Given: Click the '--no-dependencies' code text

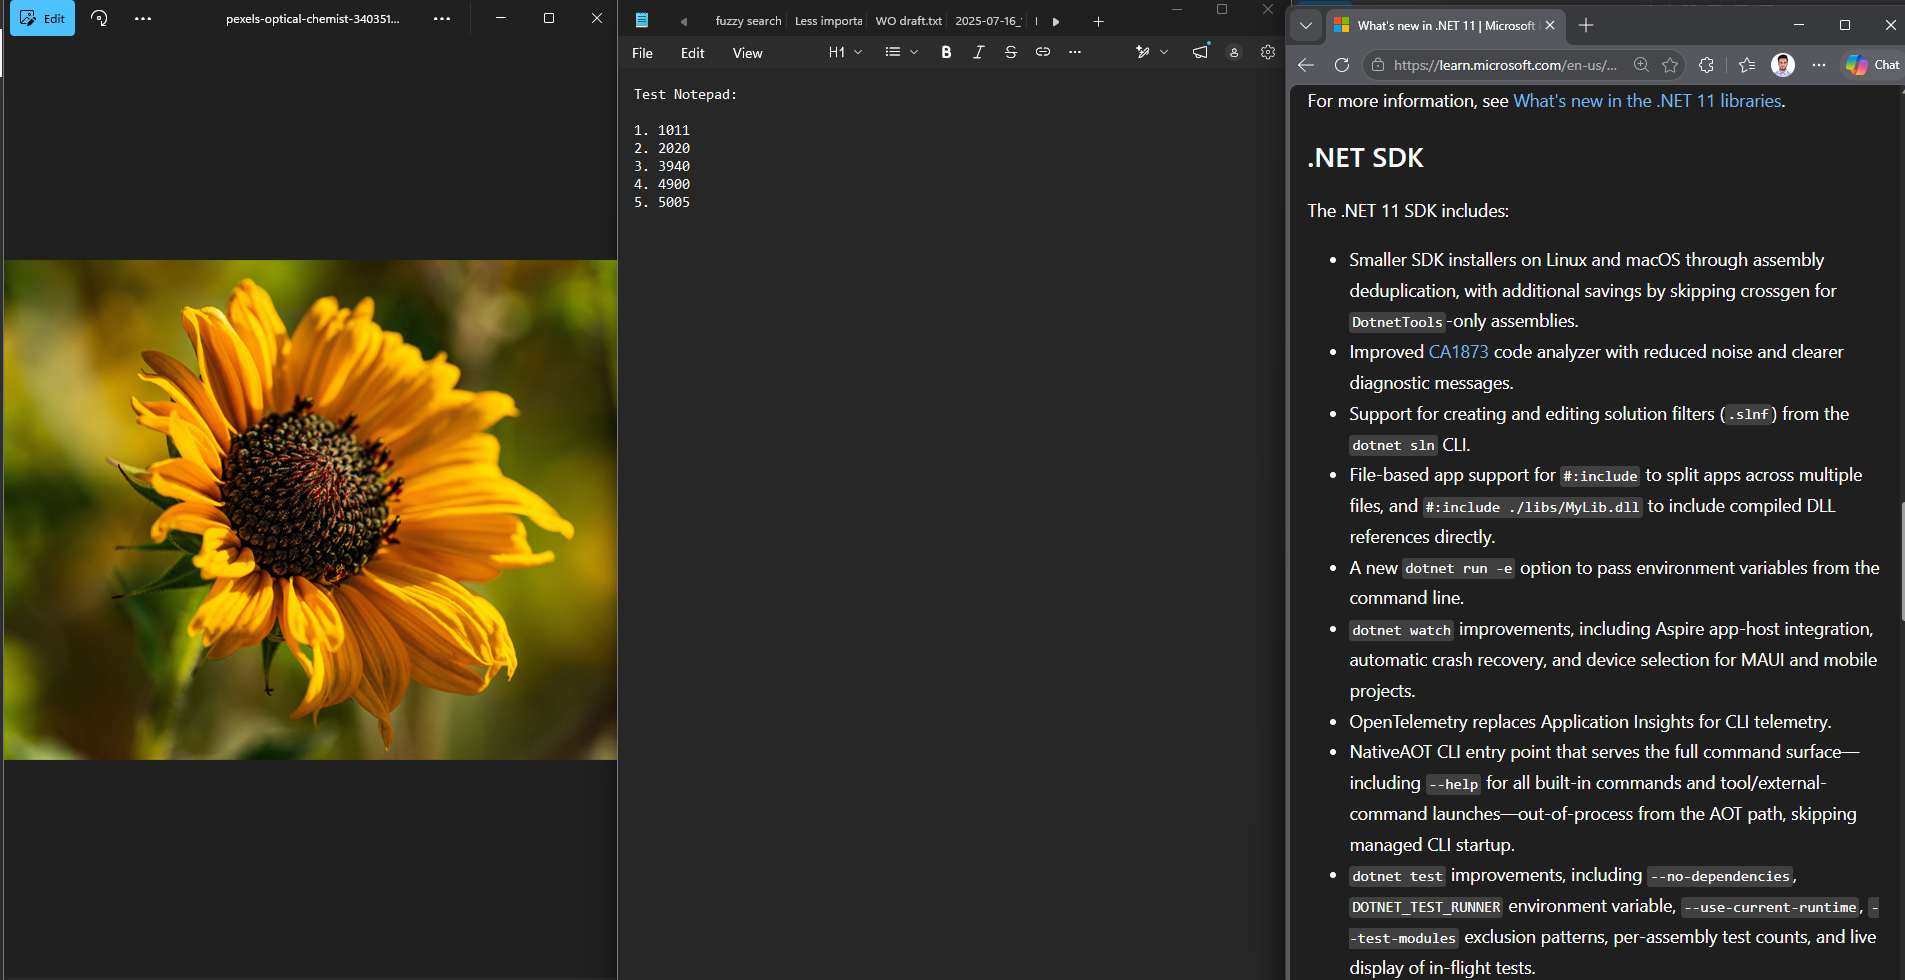Looking at the screenshot, I should (1720, 876).
